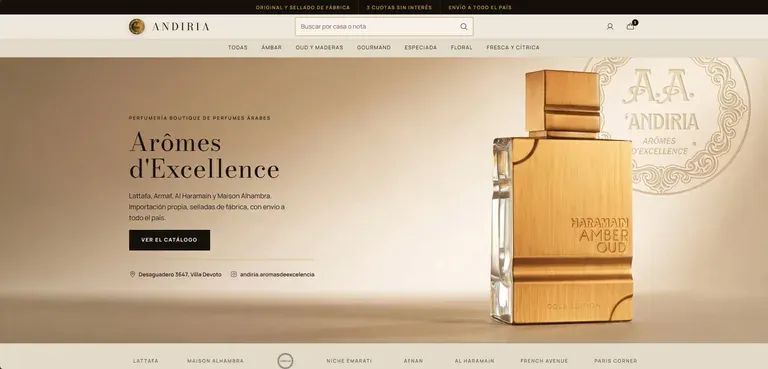The width and height of the screenshot is (768, 369).
Task: Open the GOURMAND category
Action: (x=374, y=48)
